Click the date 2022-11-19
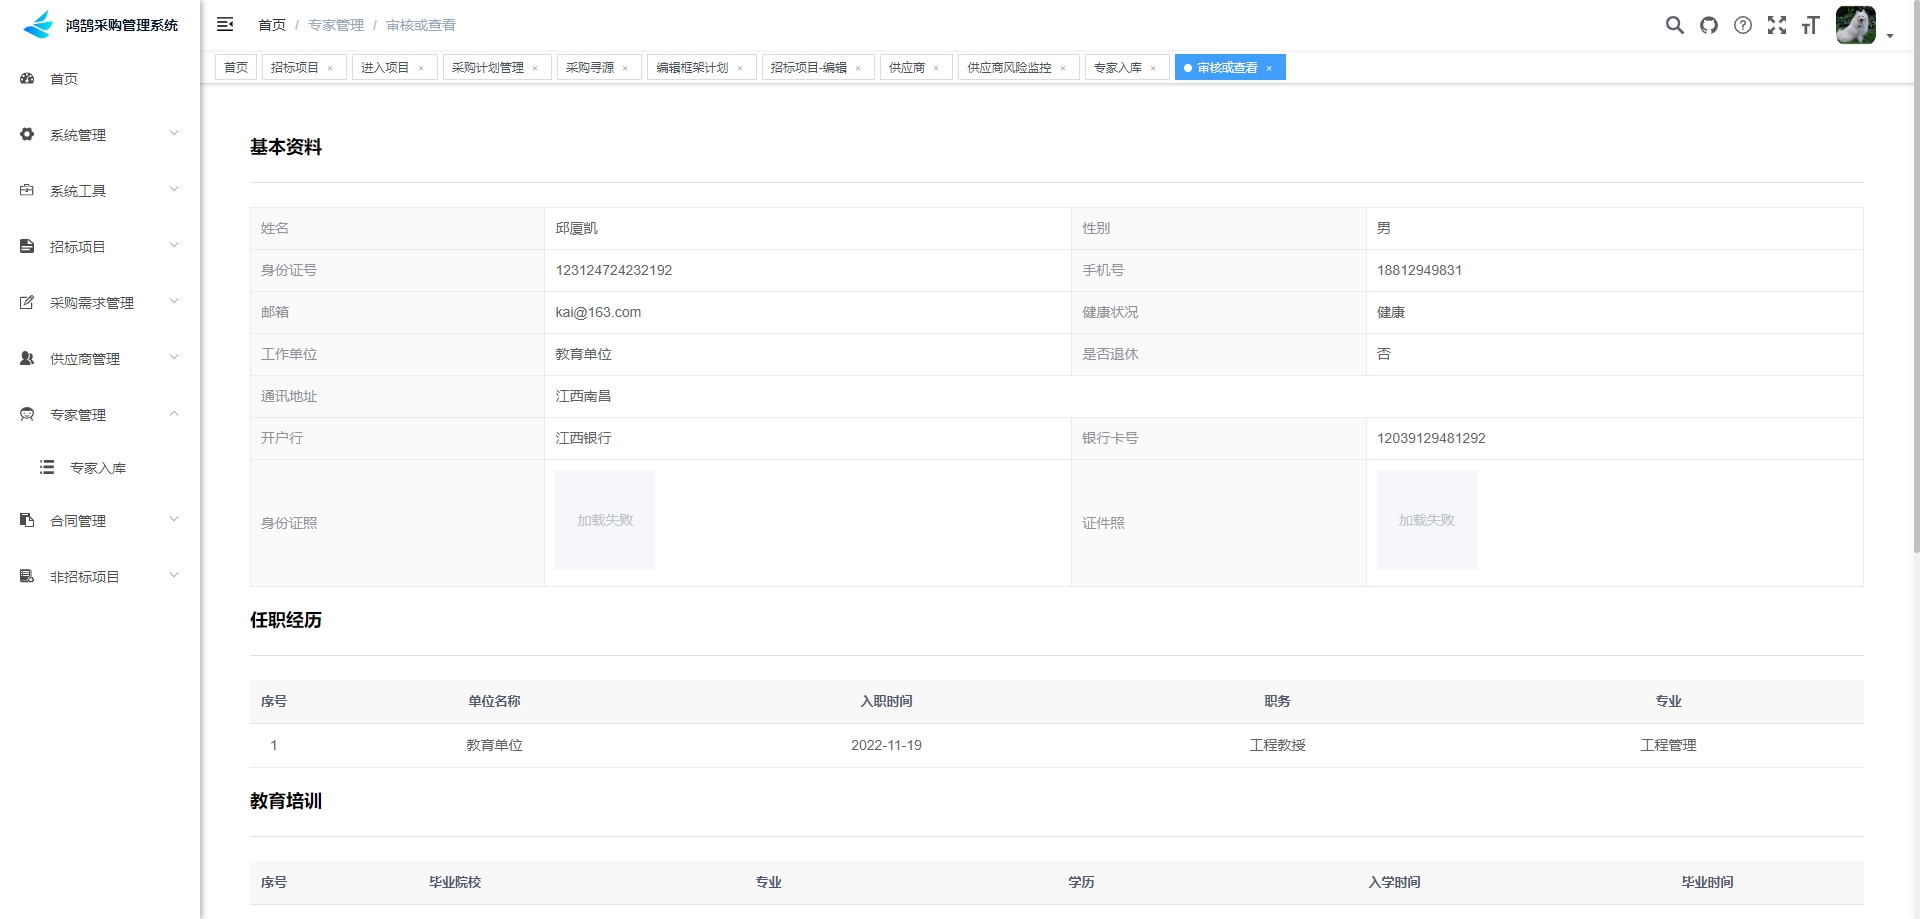Viewport: 1920px width, 919px height. pos(886,745)
